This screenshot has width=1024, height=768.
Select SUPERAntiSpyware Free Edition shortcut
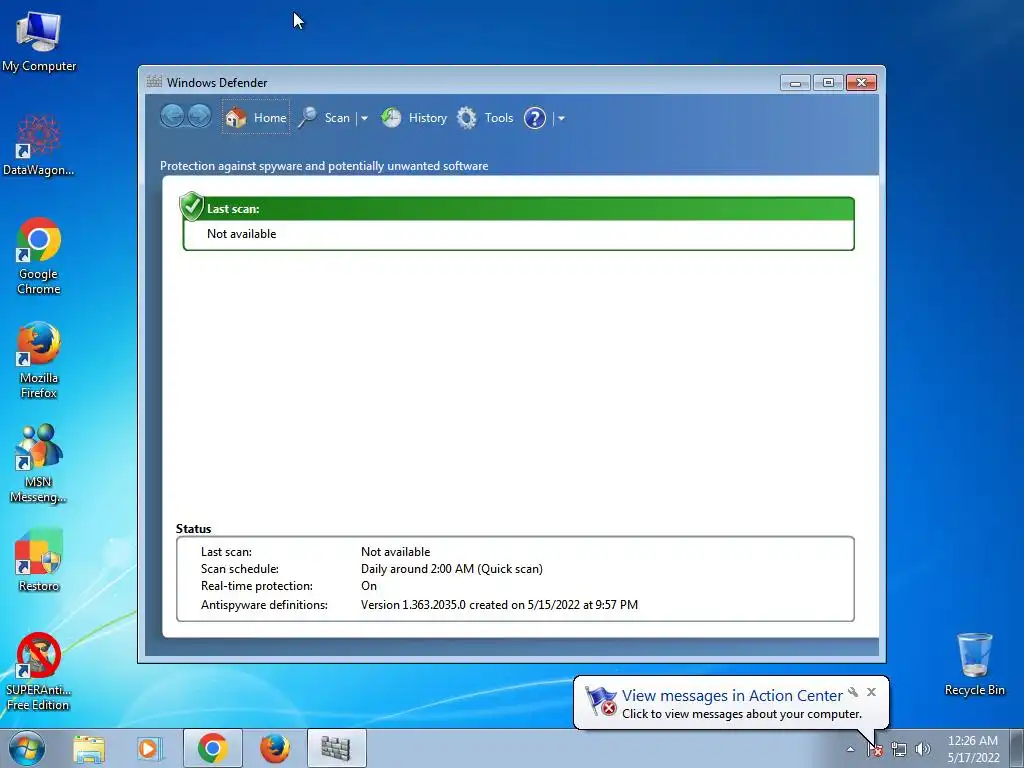[x=39, y=671]
